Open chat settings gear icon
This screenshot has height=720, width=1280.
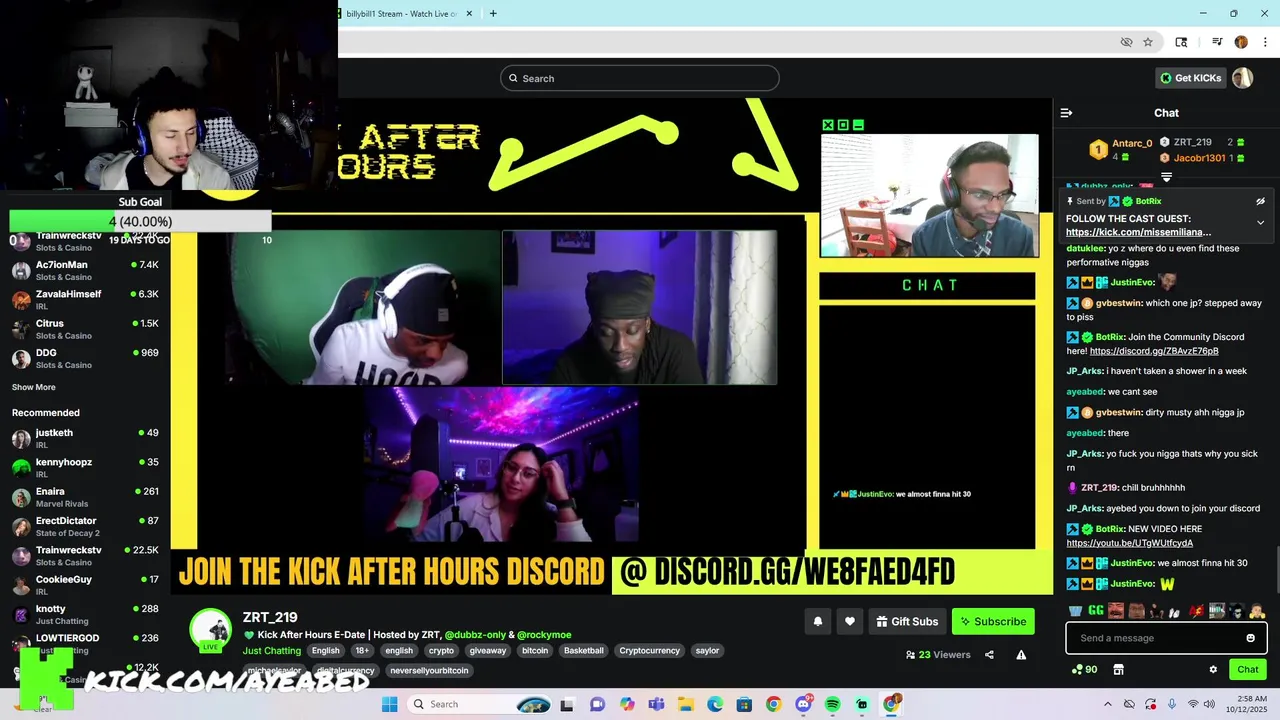[1213, 669]
